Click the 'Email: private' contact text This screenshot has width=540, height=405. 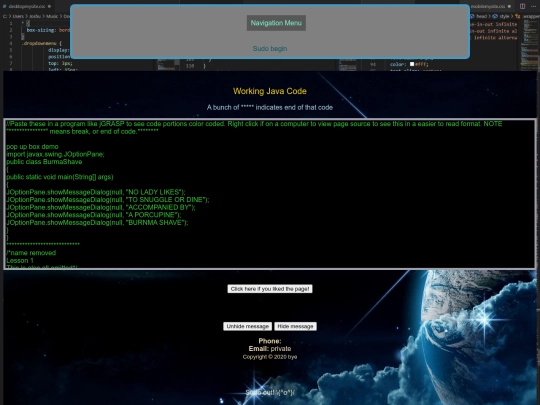270,349
